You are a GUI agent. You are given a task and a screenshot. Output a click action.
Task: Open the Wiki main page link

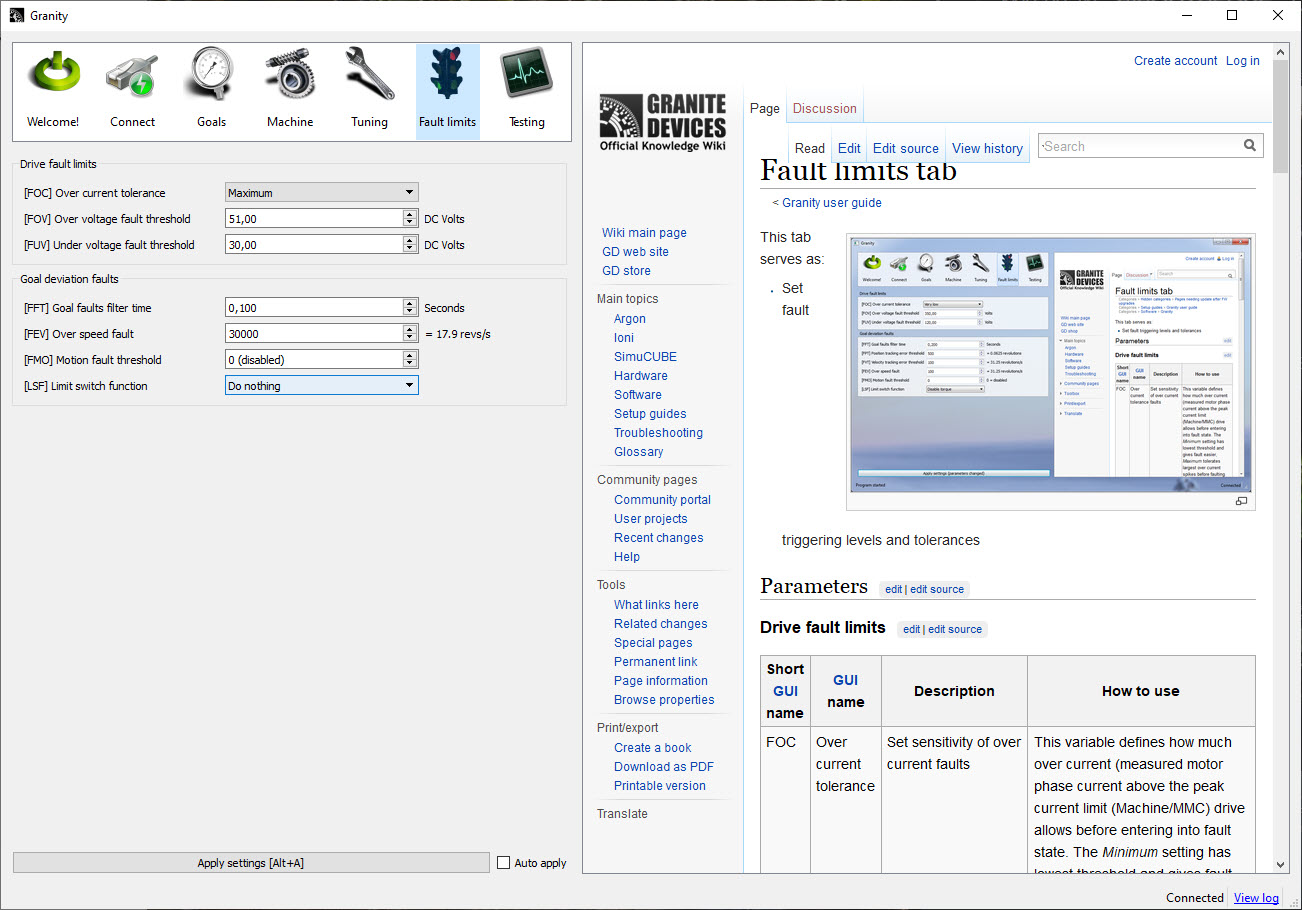pyautogui.click(x=644, y=233)
